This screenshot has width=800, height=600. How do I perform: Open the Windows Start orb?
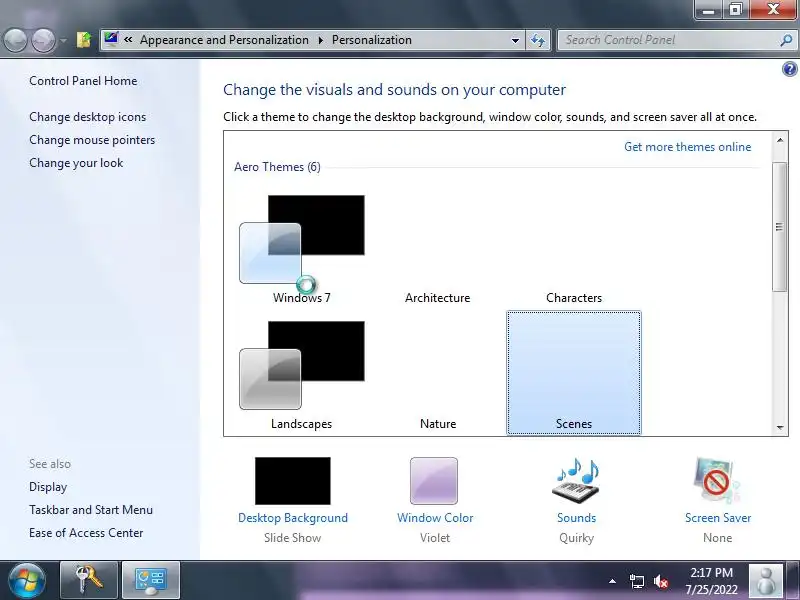(x=27, y=581)
